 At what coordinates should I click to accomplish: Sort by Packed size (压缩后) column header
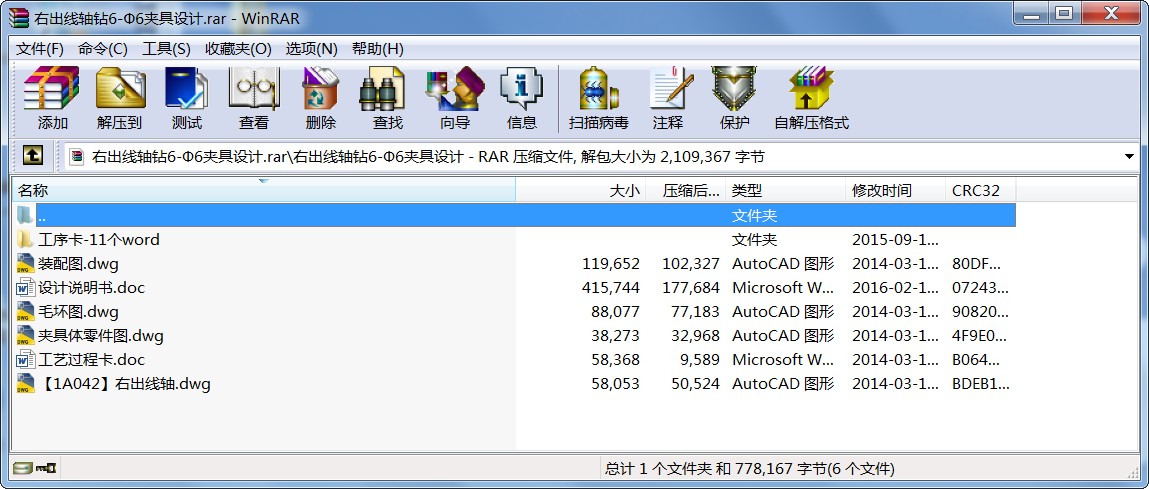pos(686,191)
